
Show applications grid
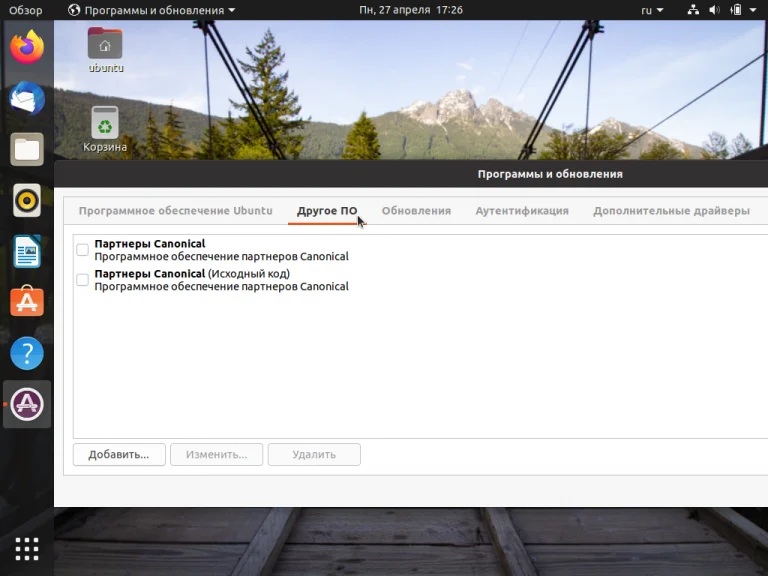pyautogui.click(x=27, y=549)
